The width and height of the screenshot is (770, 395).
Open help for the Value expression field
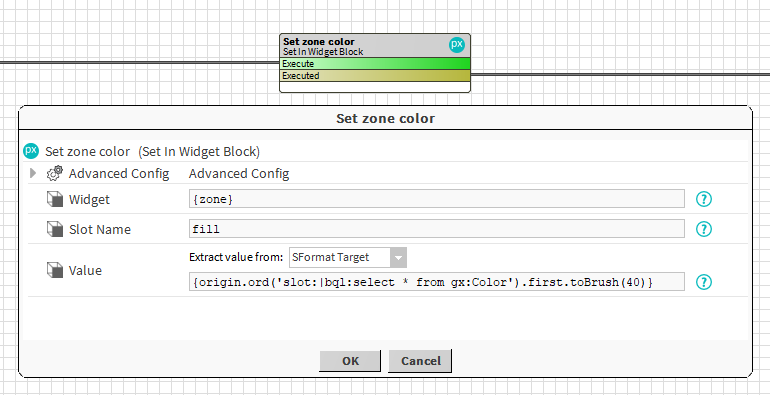coord(704,282)
